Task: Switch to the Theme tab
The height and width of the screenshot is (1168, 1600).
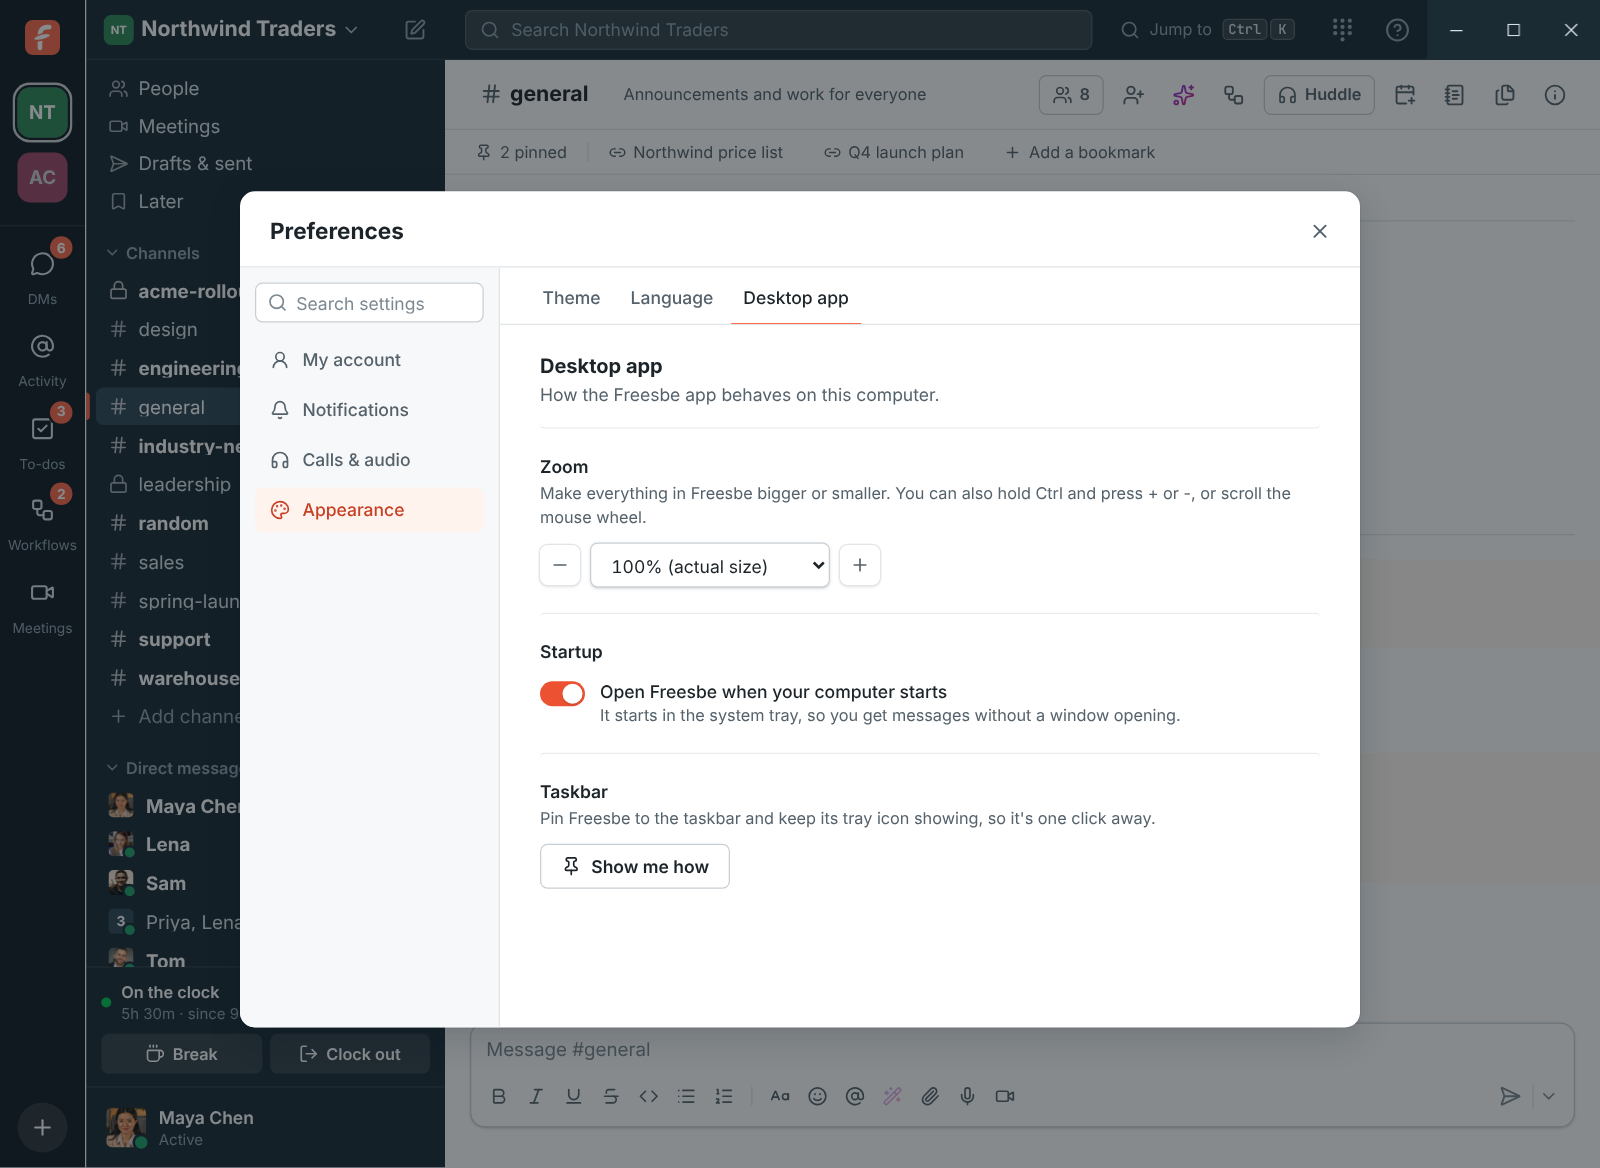Action: pyautogui.click(x=571, y=298)
